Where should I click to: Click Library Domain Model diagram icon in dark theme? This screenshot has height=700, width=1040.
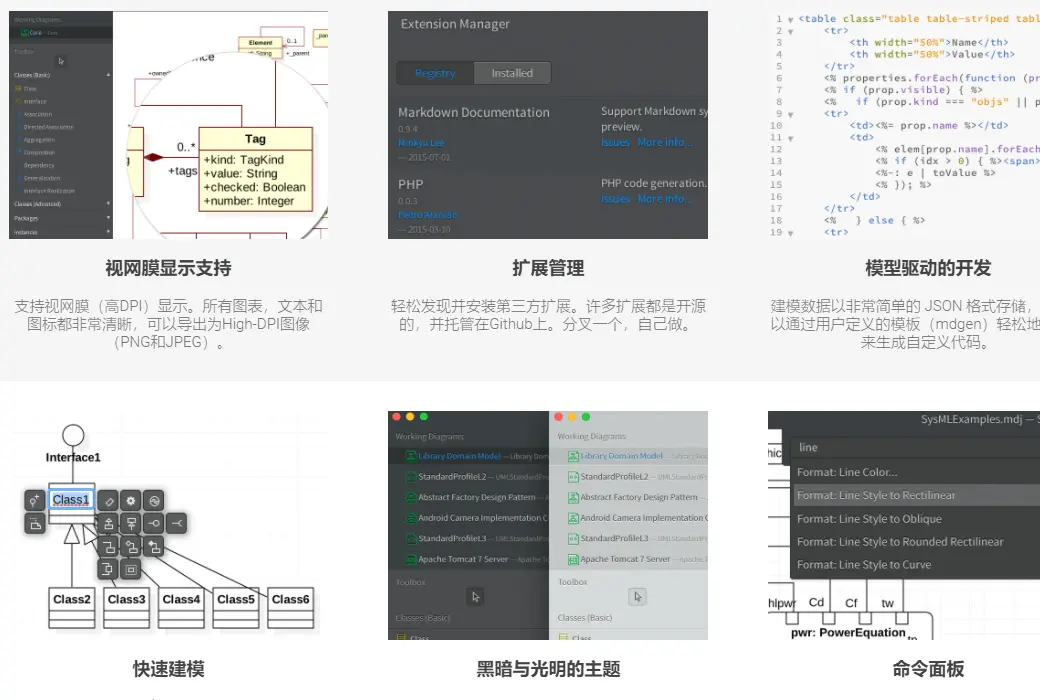click(x=411, y=456)
